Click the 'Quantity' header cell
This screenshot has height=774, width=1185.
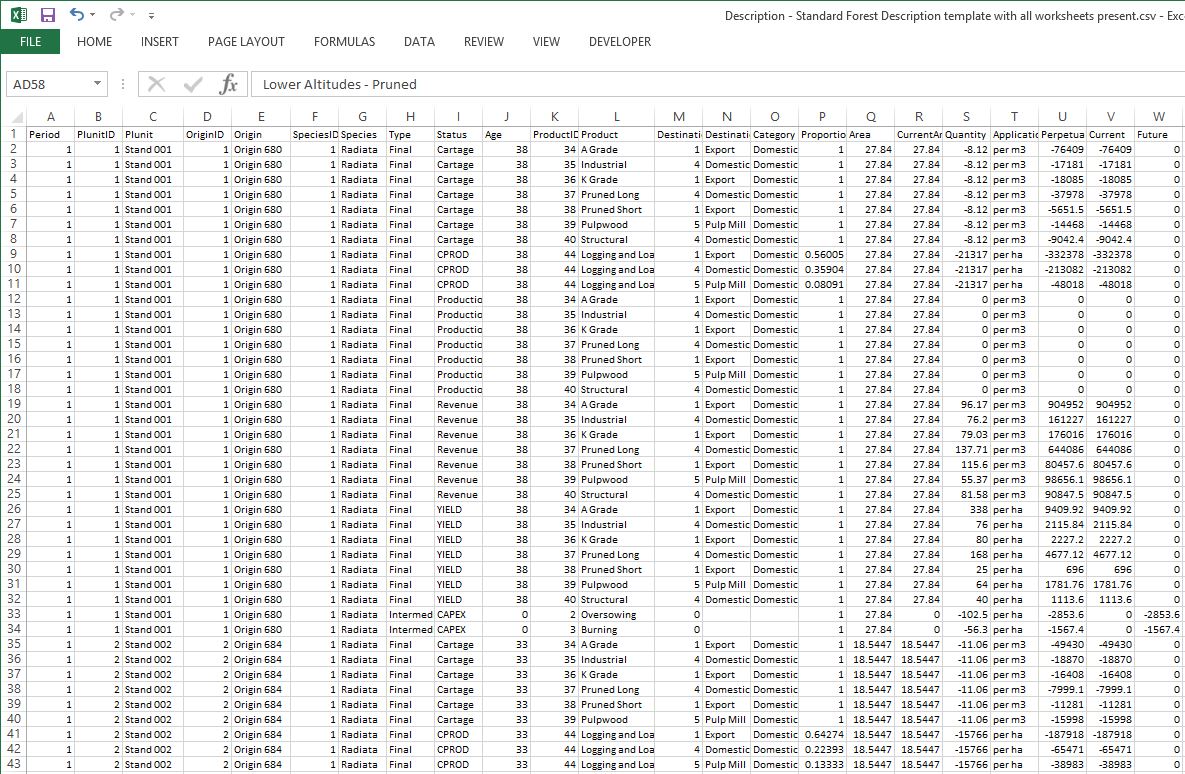tap(966, 135)
